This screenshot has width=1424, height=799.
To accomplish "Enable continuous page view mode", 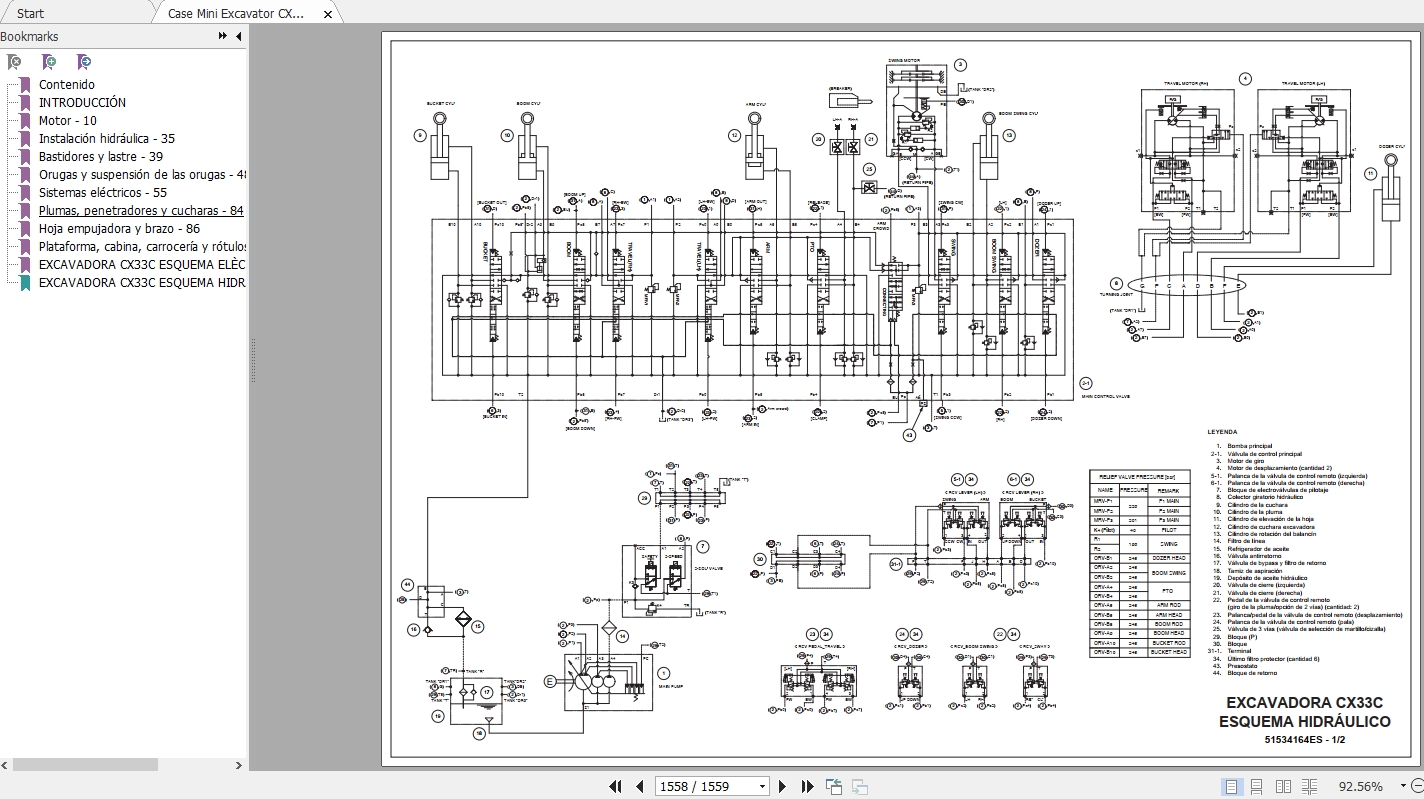I will [1258, 787].
